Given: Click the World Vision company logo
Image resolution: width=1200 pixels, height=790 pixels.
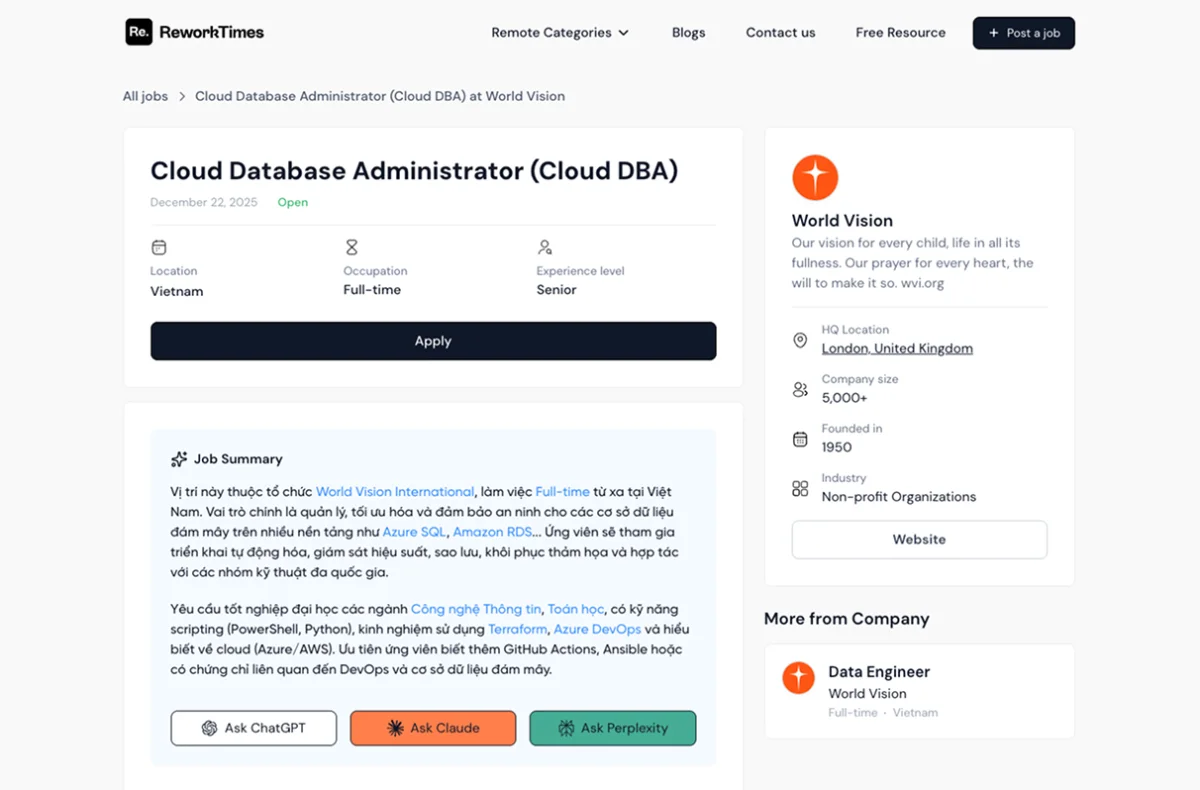Looking at the screenshot, I should 815,178.
